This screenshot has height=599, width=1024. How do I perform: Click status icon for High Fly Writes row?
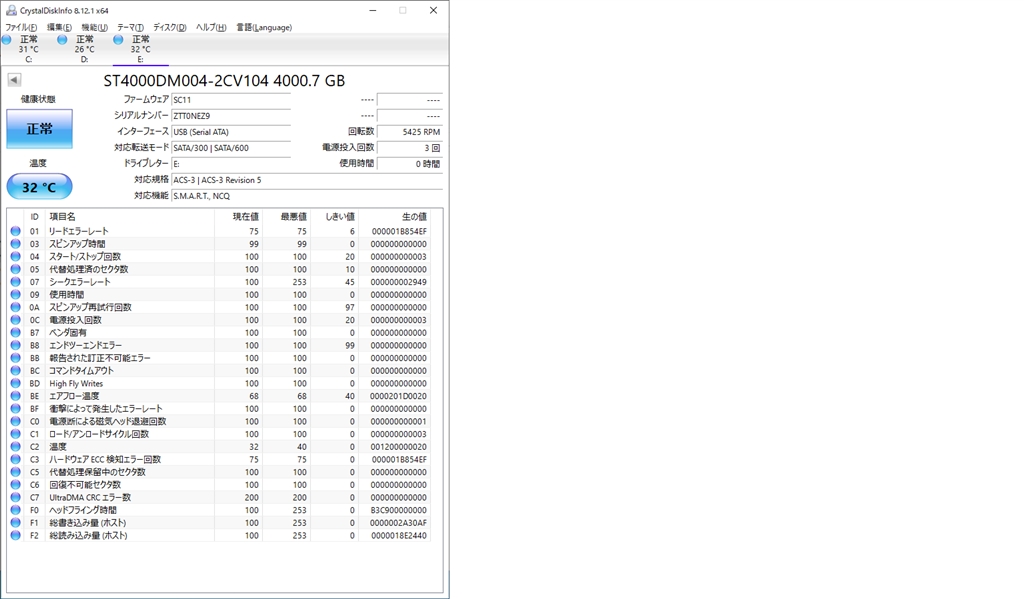(16, 383)
